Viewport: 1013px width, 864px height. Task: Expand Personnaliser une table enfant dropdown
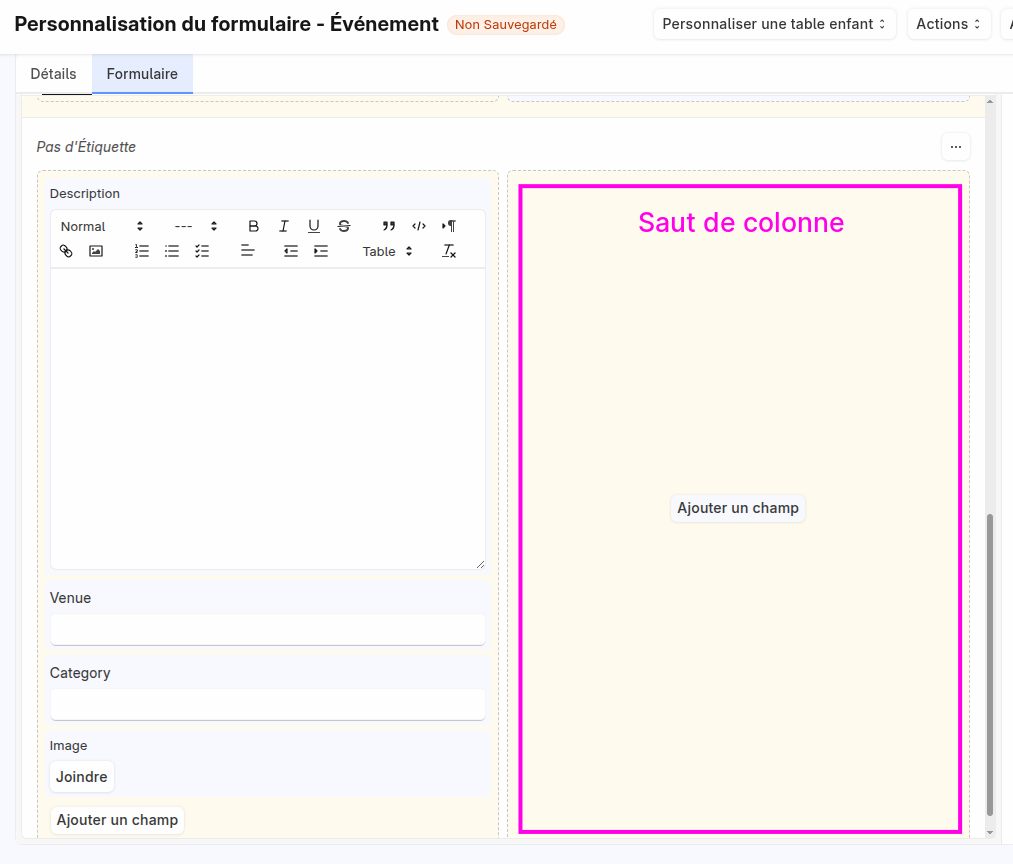click(774, 24)
